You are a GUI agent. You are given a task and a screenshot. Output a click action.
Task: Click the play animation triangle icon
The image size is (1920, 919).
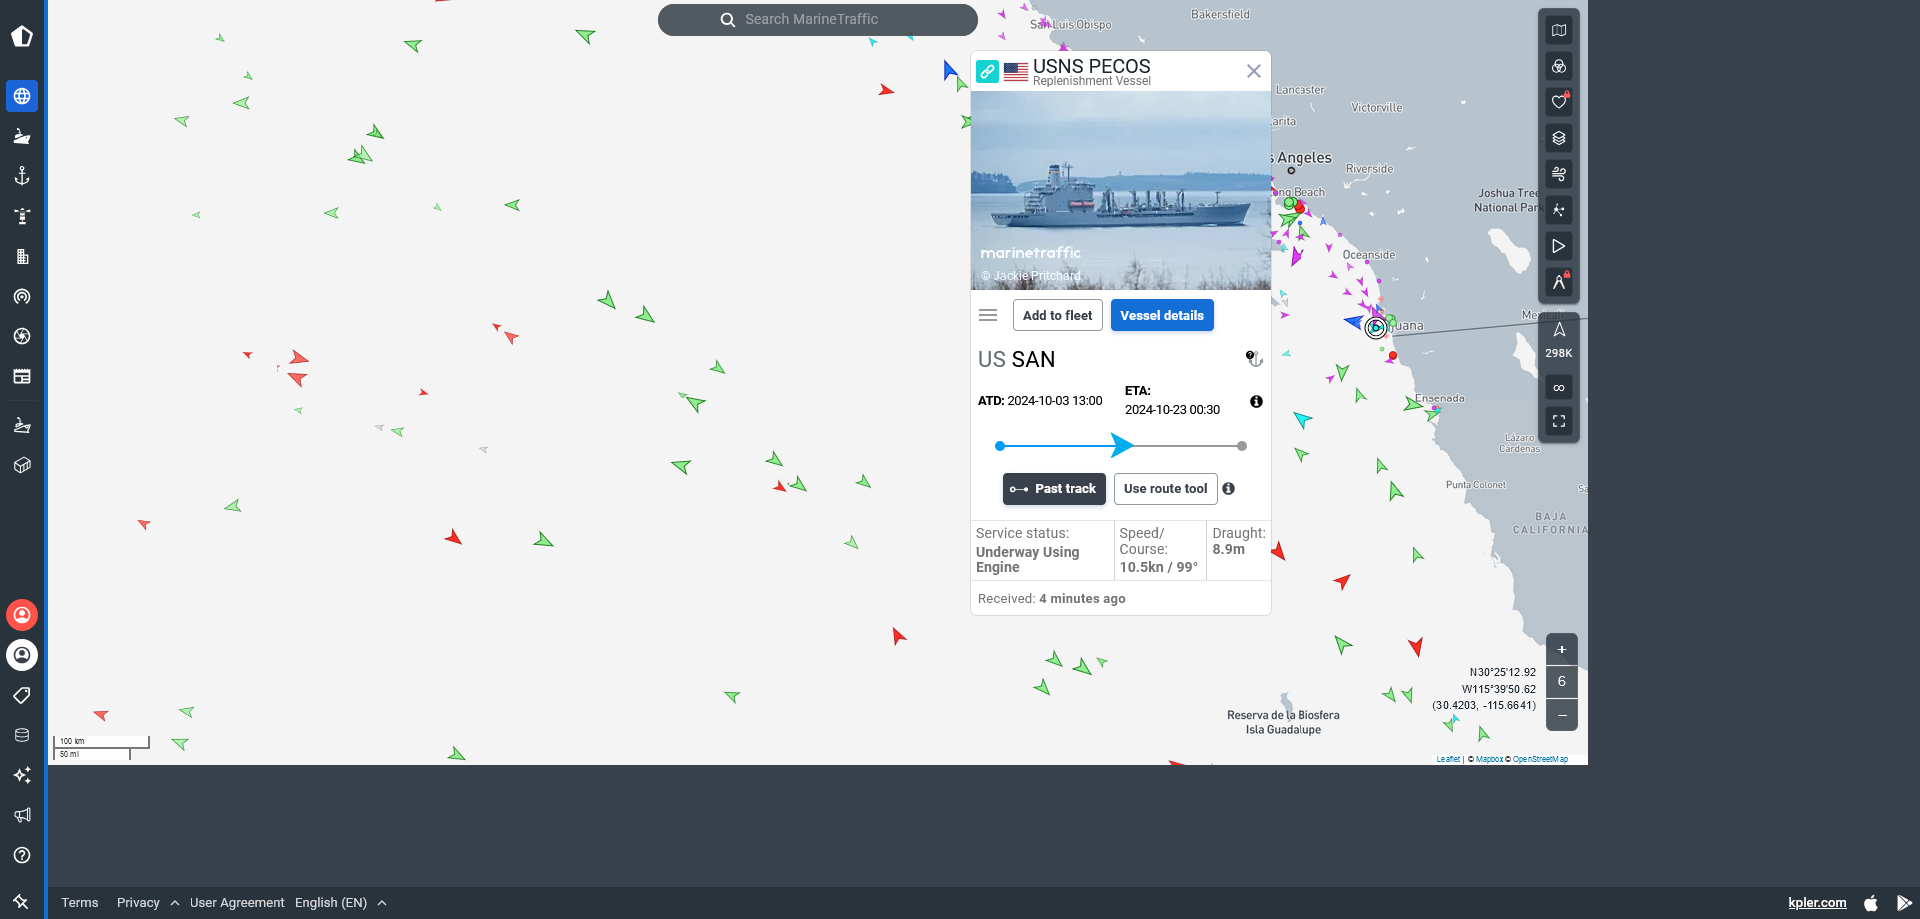(1559, 246)
